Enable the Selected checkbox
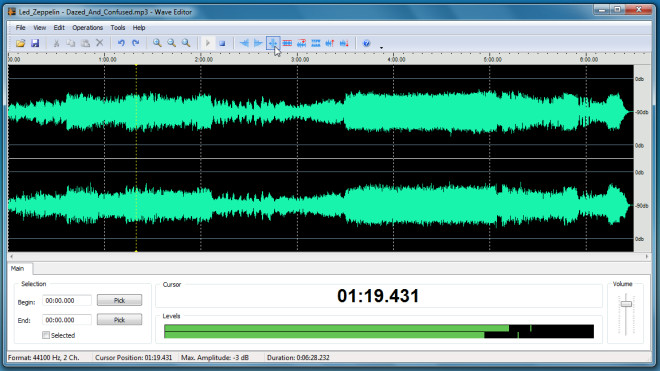The width and height of the screenshot is (660, 371). [x=46, y=335]
